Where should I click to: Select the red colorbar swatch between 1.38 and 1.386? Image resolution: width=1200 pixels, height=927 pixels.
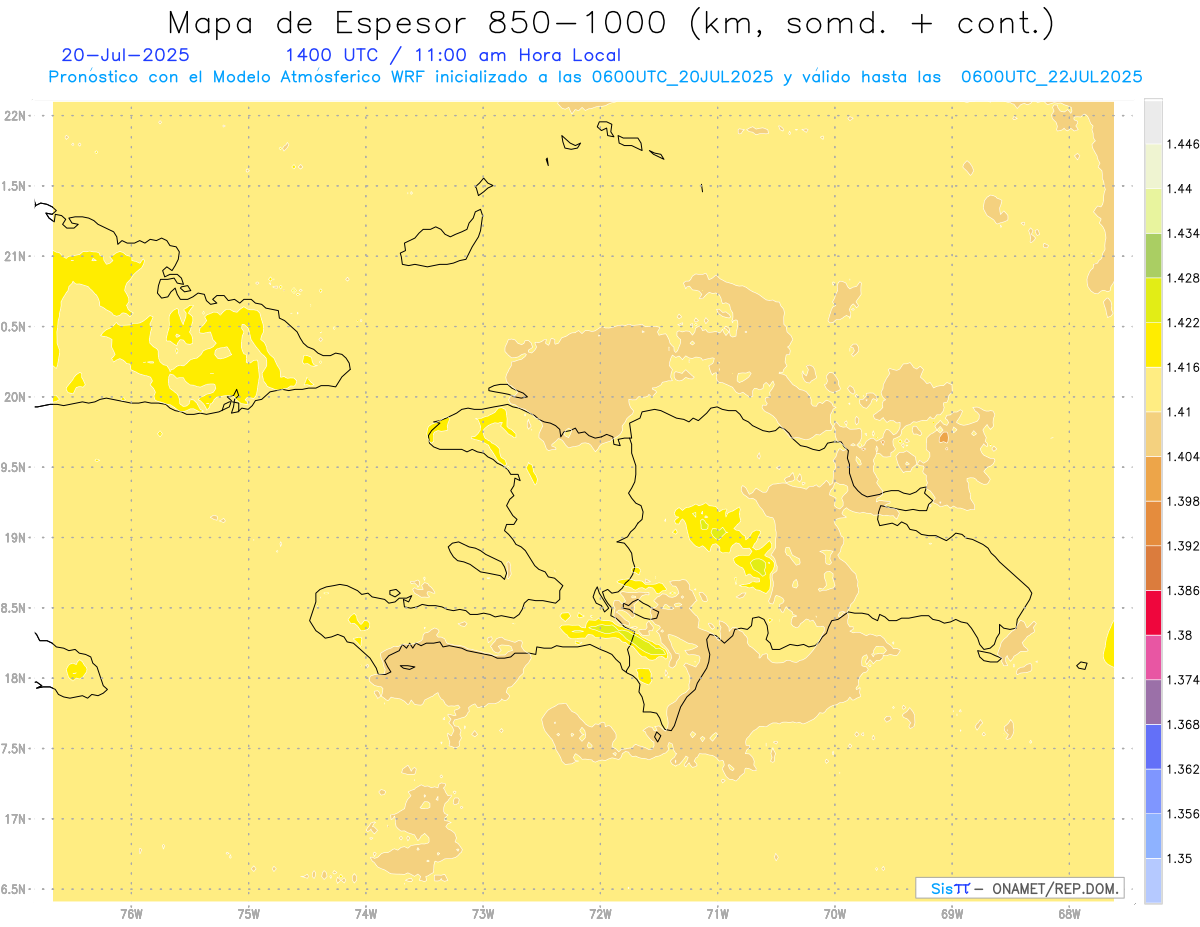pyautogui.click(x=1153, y=612)
